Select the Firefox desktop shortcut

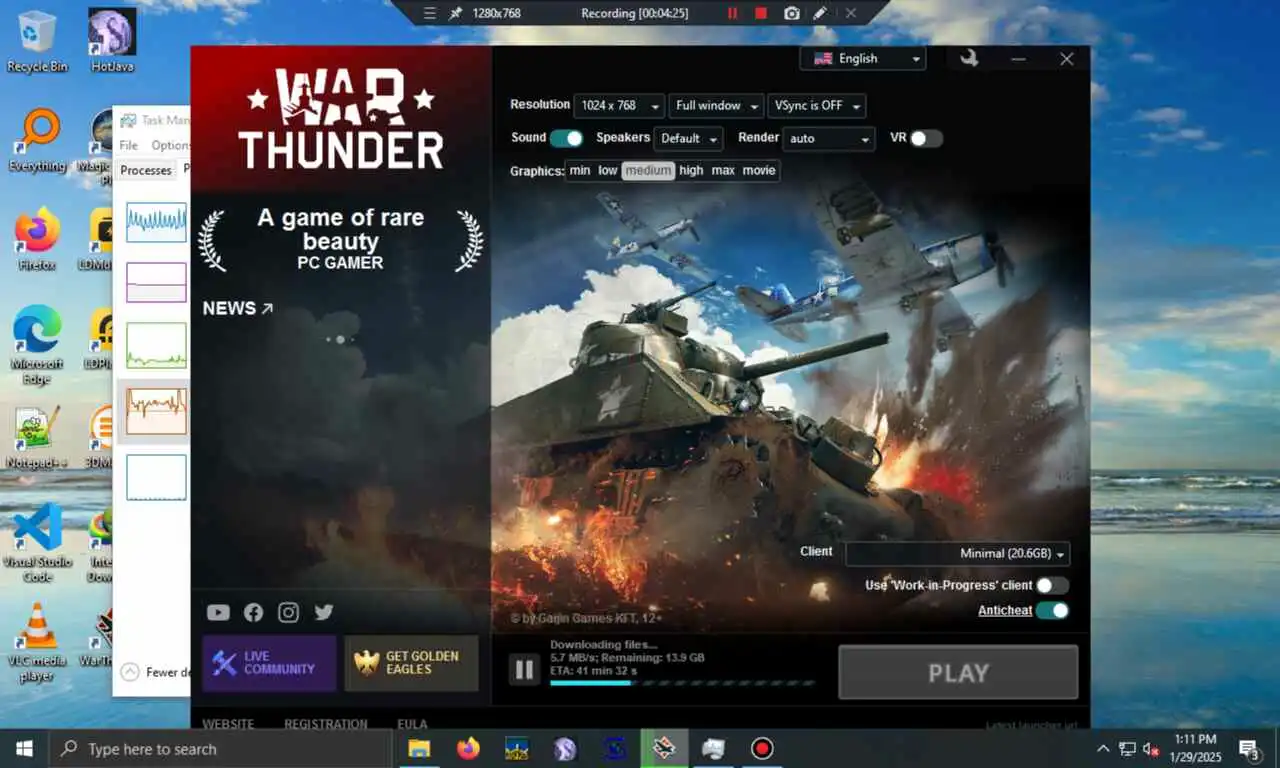(x=37, y=239)
